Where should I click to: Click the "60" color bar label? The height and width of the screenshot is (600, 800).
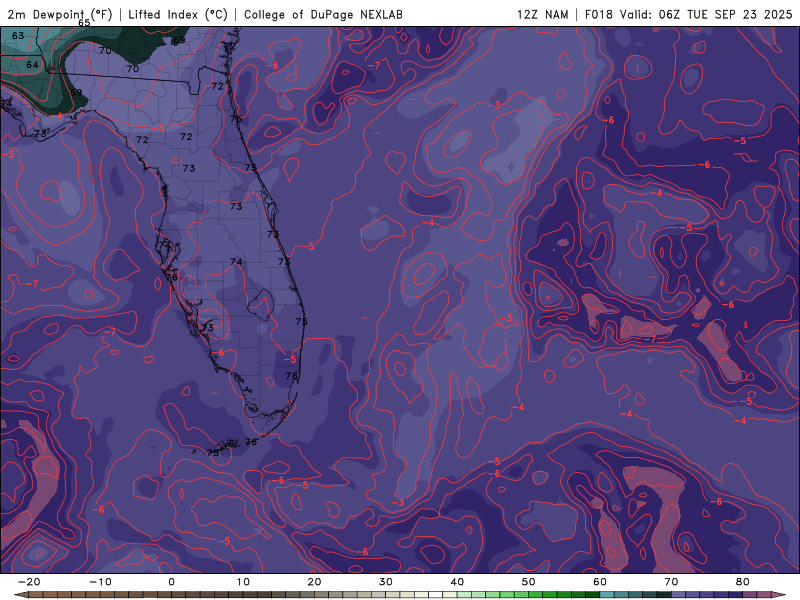coord(600,582)
